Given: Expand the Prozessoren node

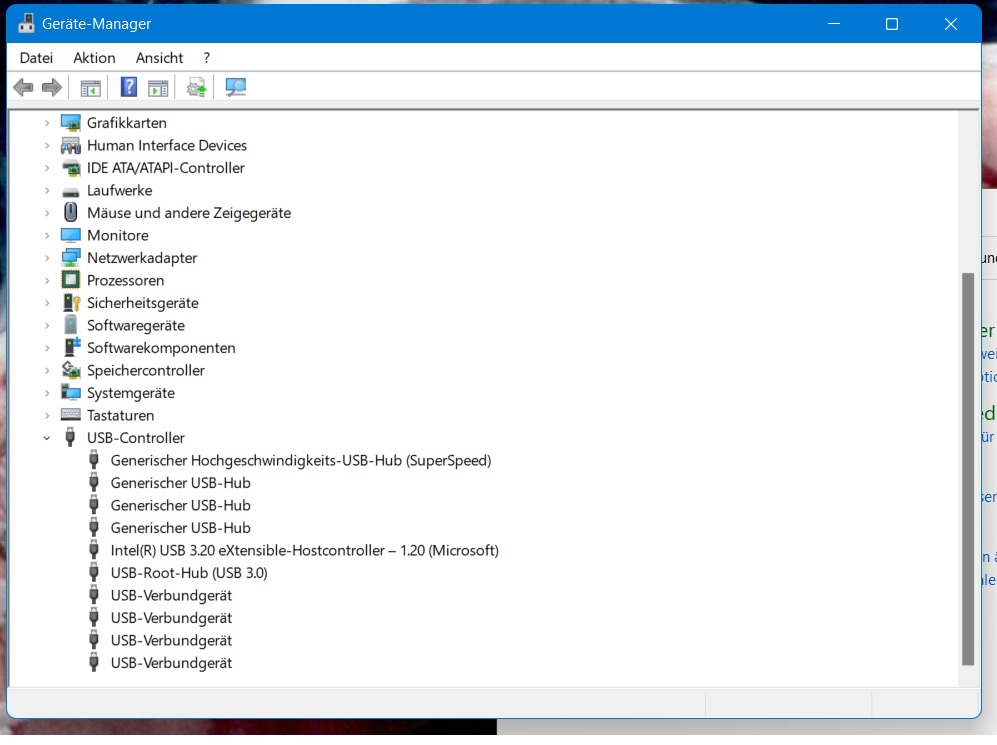Looking at the screenshot, I should (x=47, y=280).
